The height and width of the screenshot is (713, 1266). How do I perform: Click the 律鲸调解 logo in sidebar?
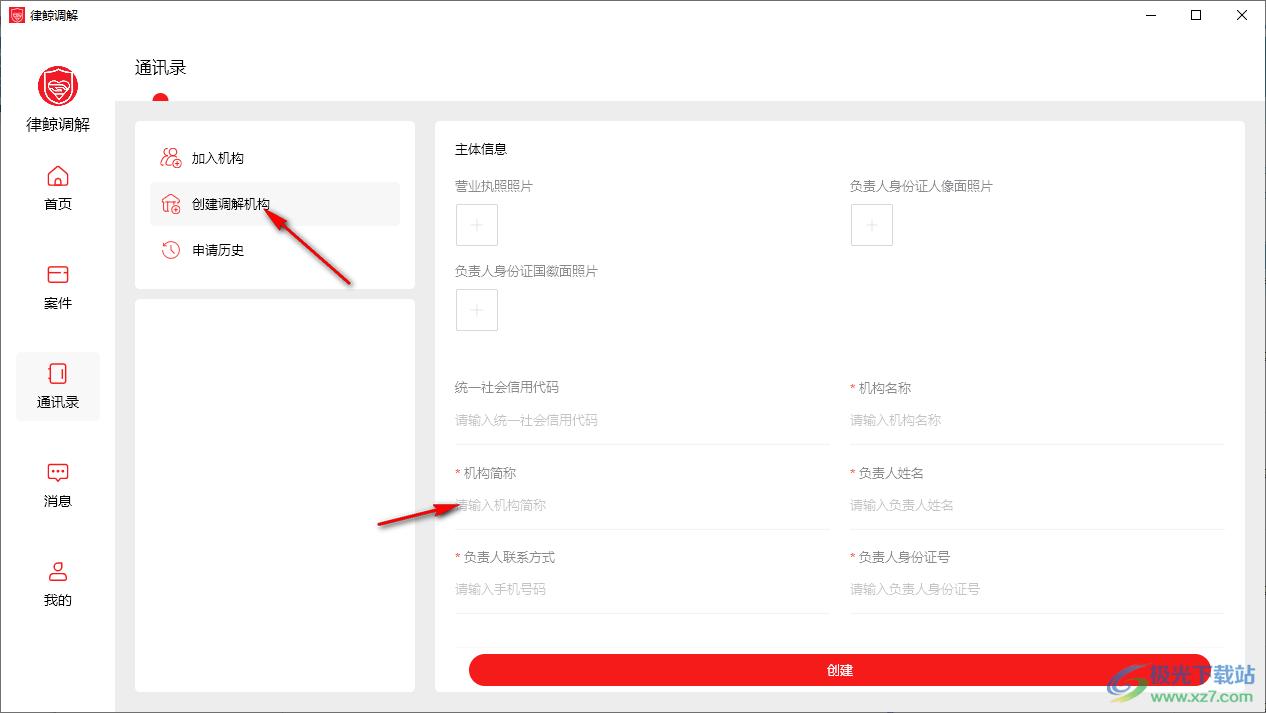pos(58,87)
